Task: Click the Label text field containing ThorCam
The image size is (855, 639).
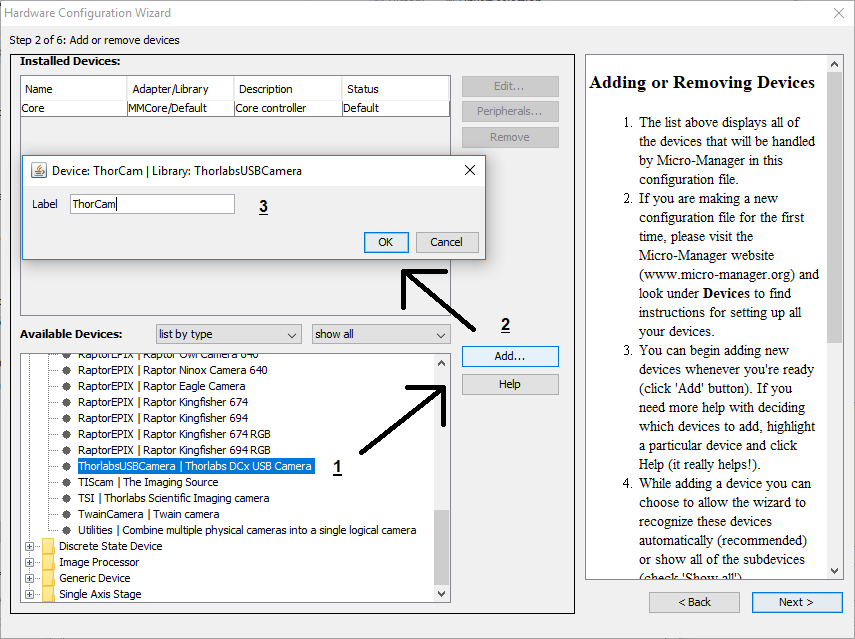Action: point(152,204)
